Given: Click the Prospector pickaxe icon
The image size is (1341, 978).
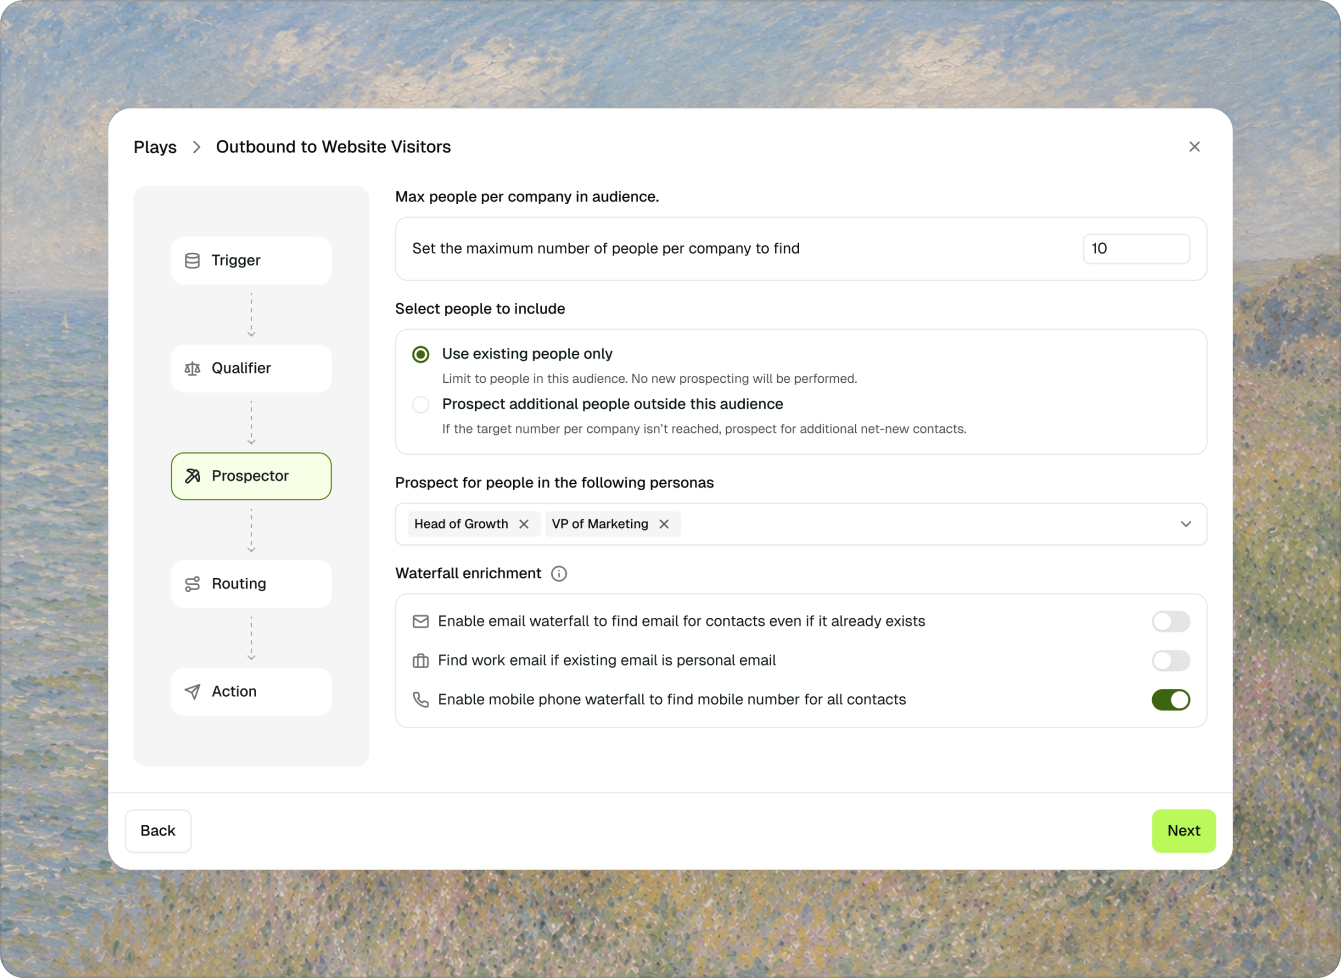Looking at the screenshot, I should click(192, 476).
